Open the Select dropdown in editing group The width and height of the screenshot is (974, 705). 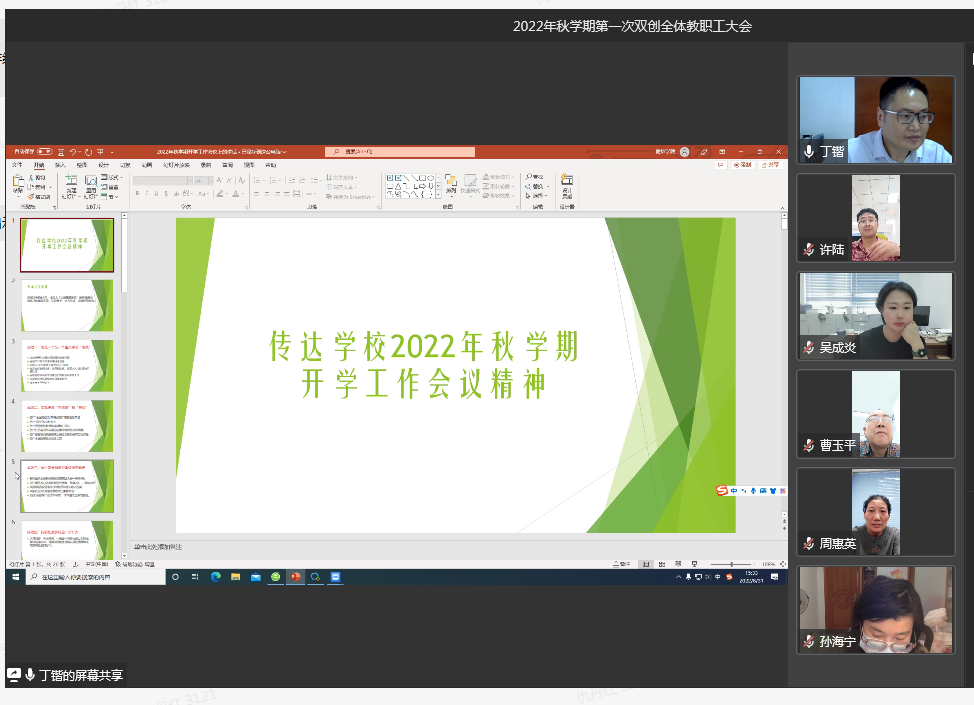538,196
